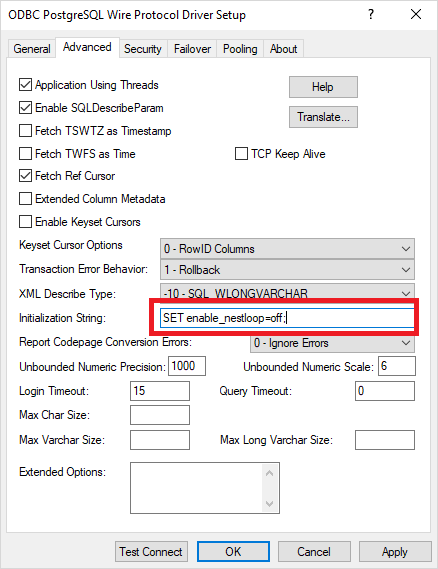This screenshot has height=569, width=438.
Task: Open the Keyset Cursor Options dropdown
Action: tap(287, 249)
